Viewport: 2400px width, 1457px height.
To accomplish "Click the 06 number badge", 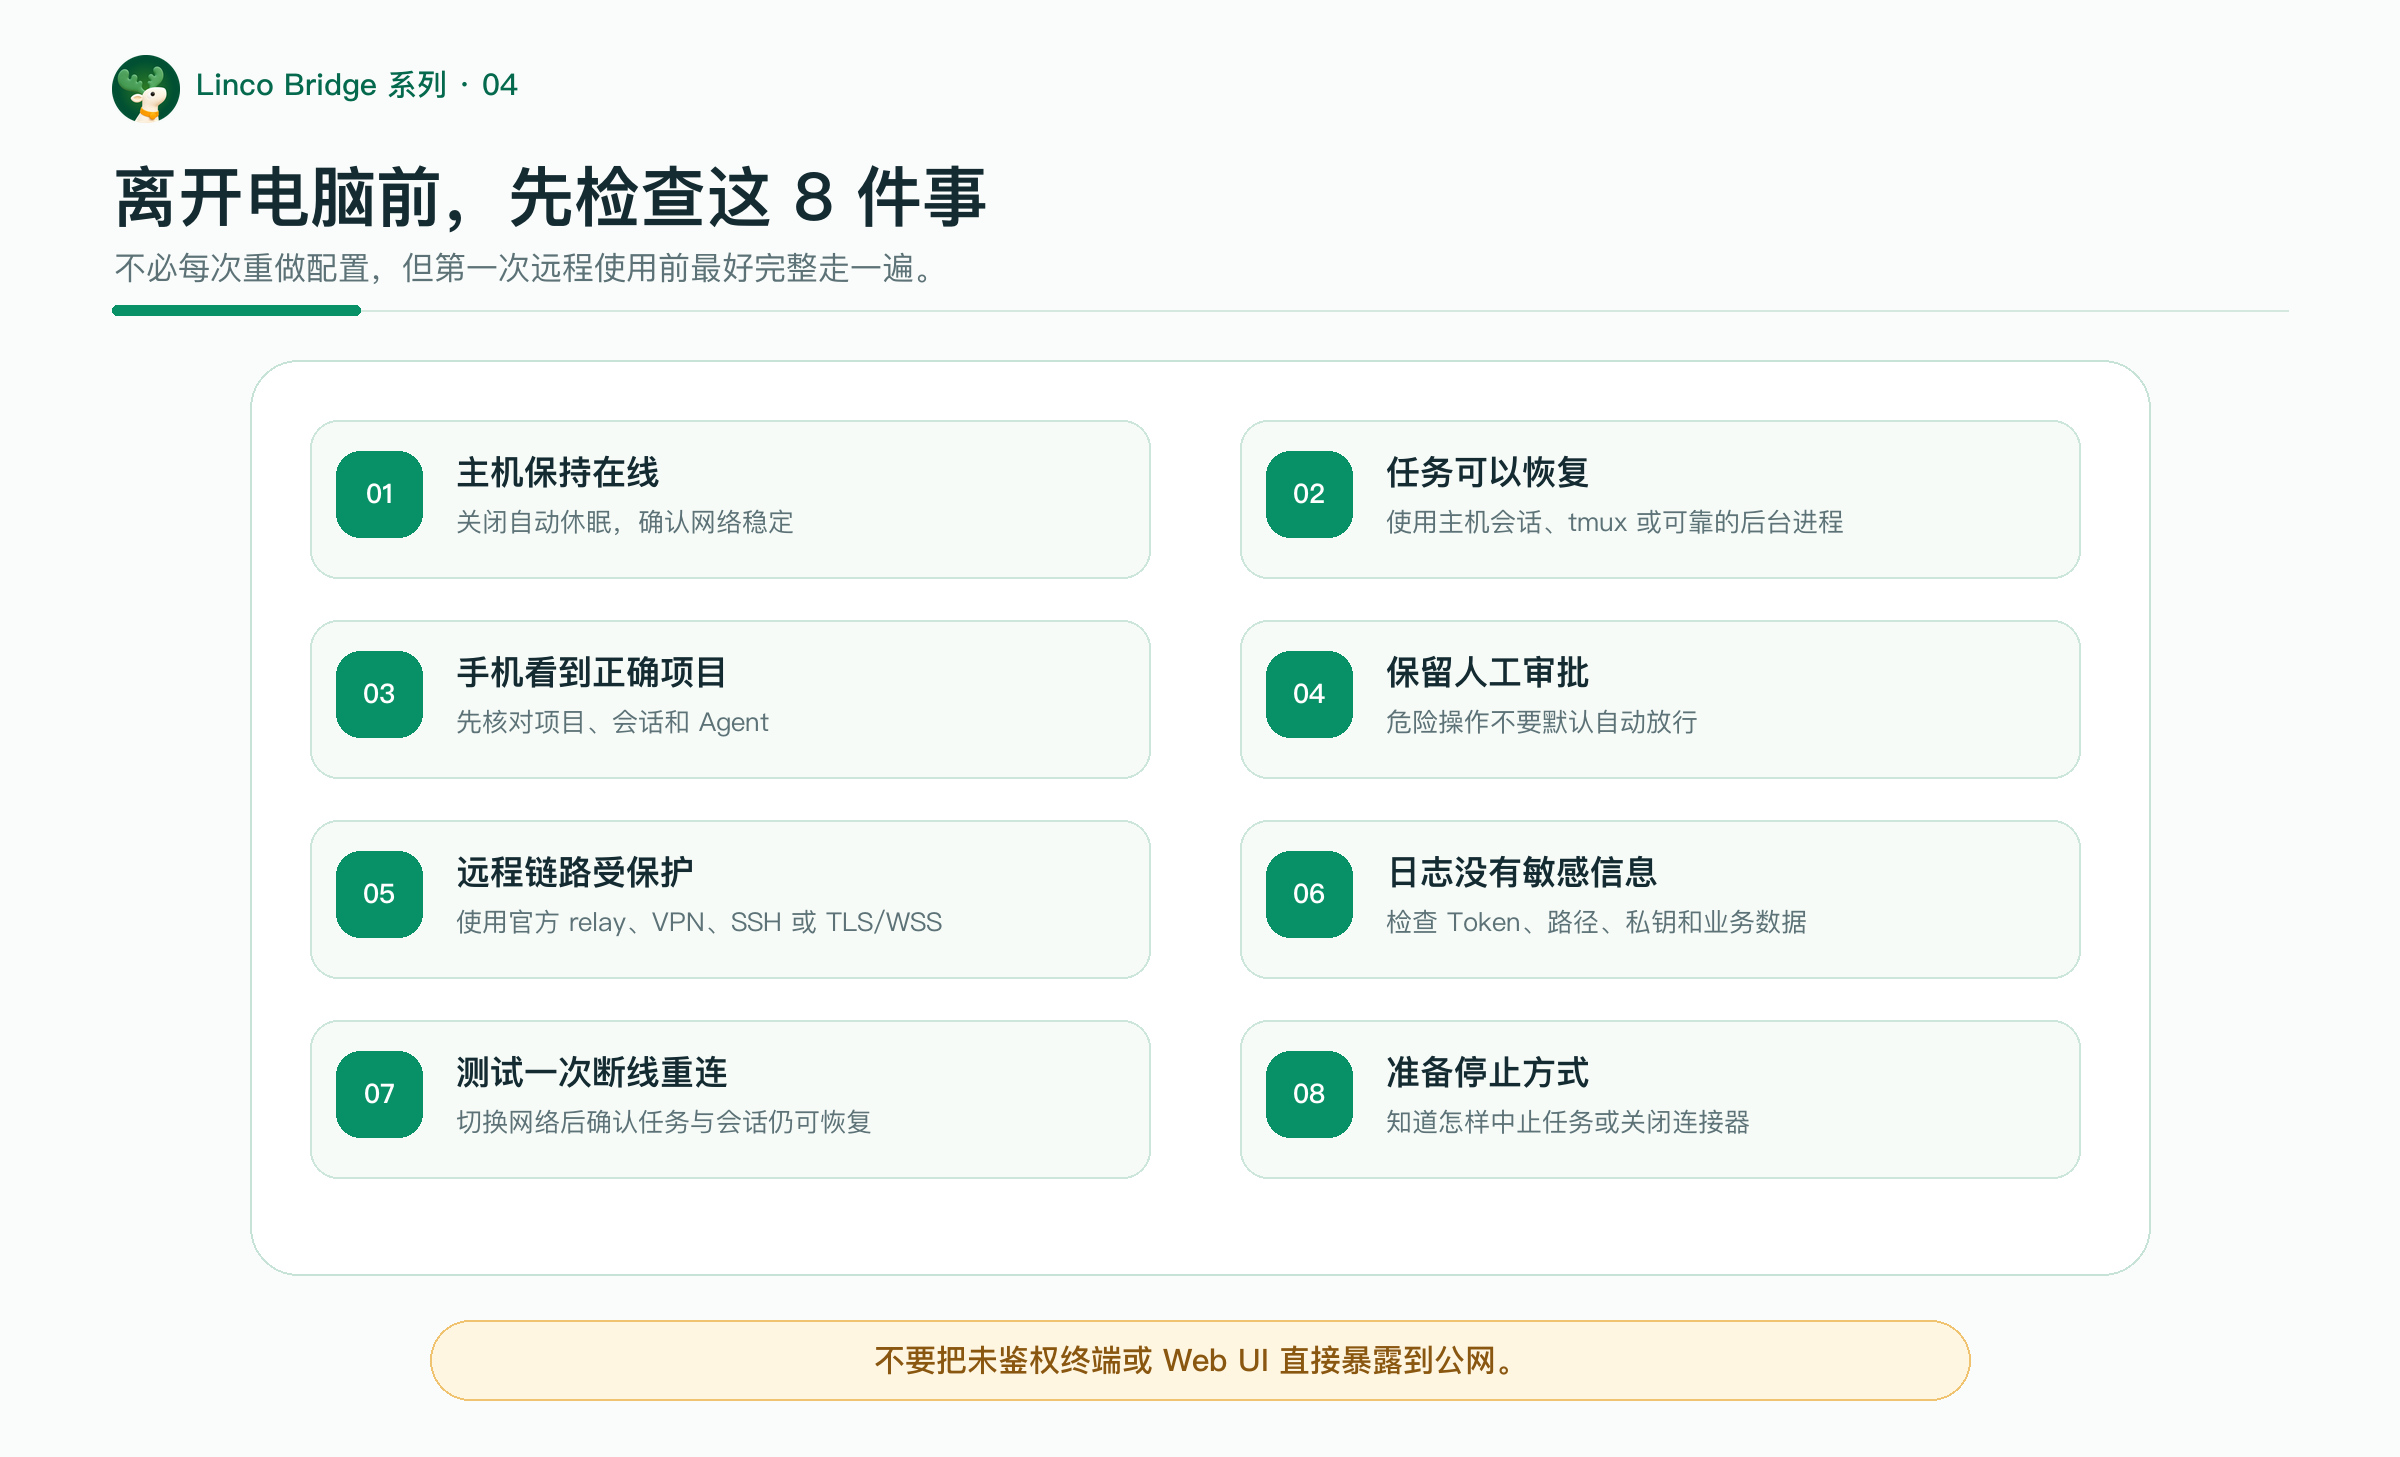I will point(1309,894).
